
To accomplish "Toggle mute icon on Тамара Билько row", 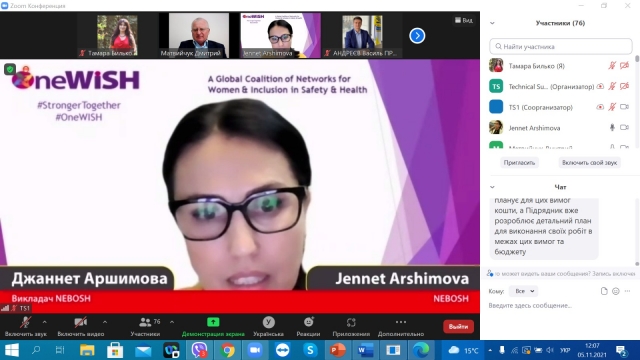I will pos(612,66).
